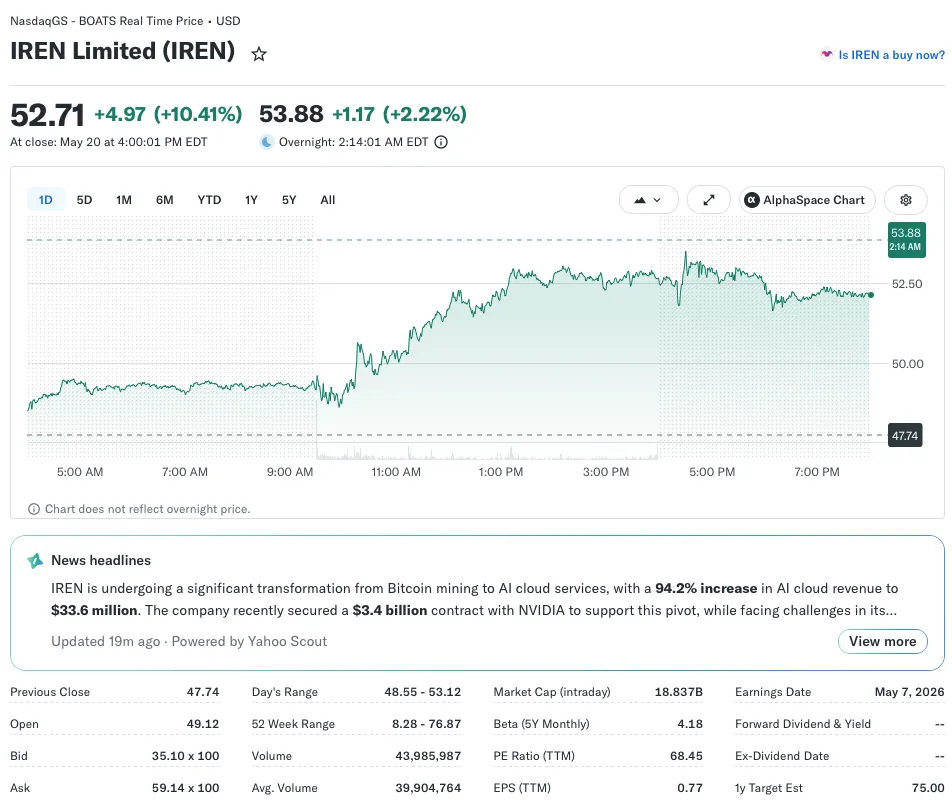Click the +1.17 (+2.22%) overnight change
The width and height of the screenshot is (952, 812).
[400, 114]
